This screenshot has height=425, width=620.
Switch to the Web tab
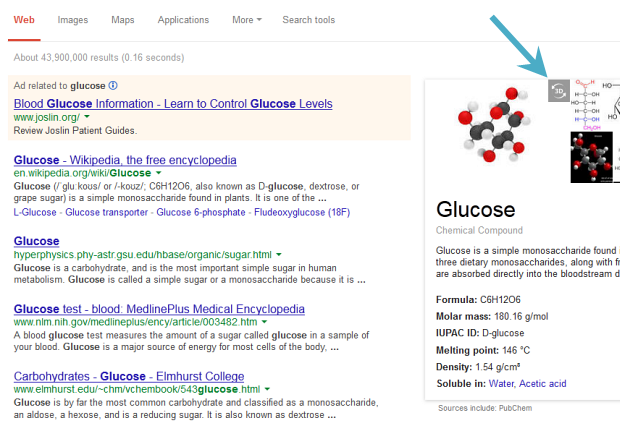tap(24, 20)
